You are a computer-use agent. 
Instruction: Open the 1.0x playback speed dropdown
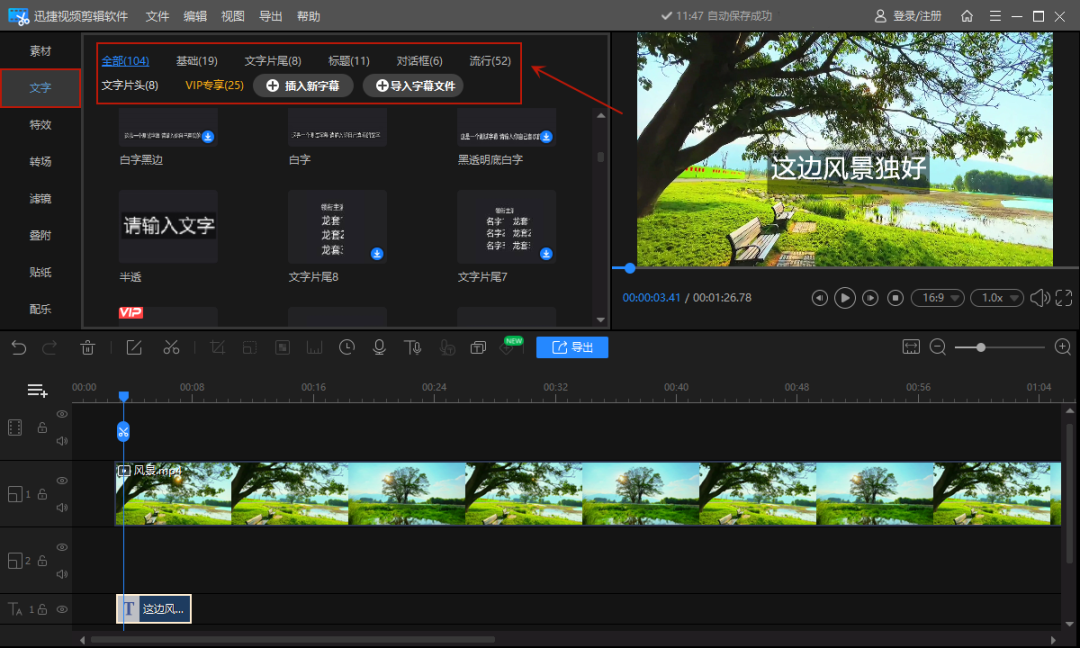pyautogui.click(x=997, y=298)
